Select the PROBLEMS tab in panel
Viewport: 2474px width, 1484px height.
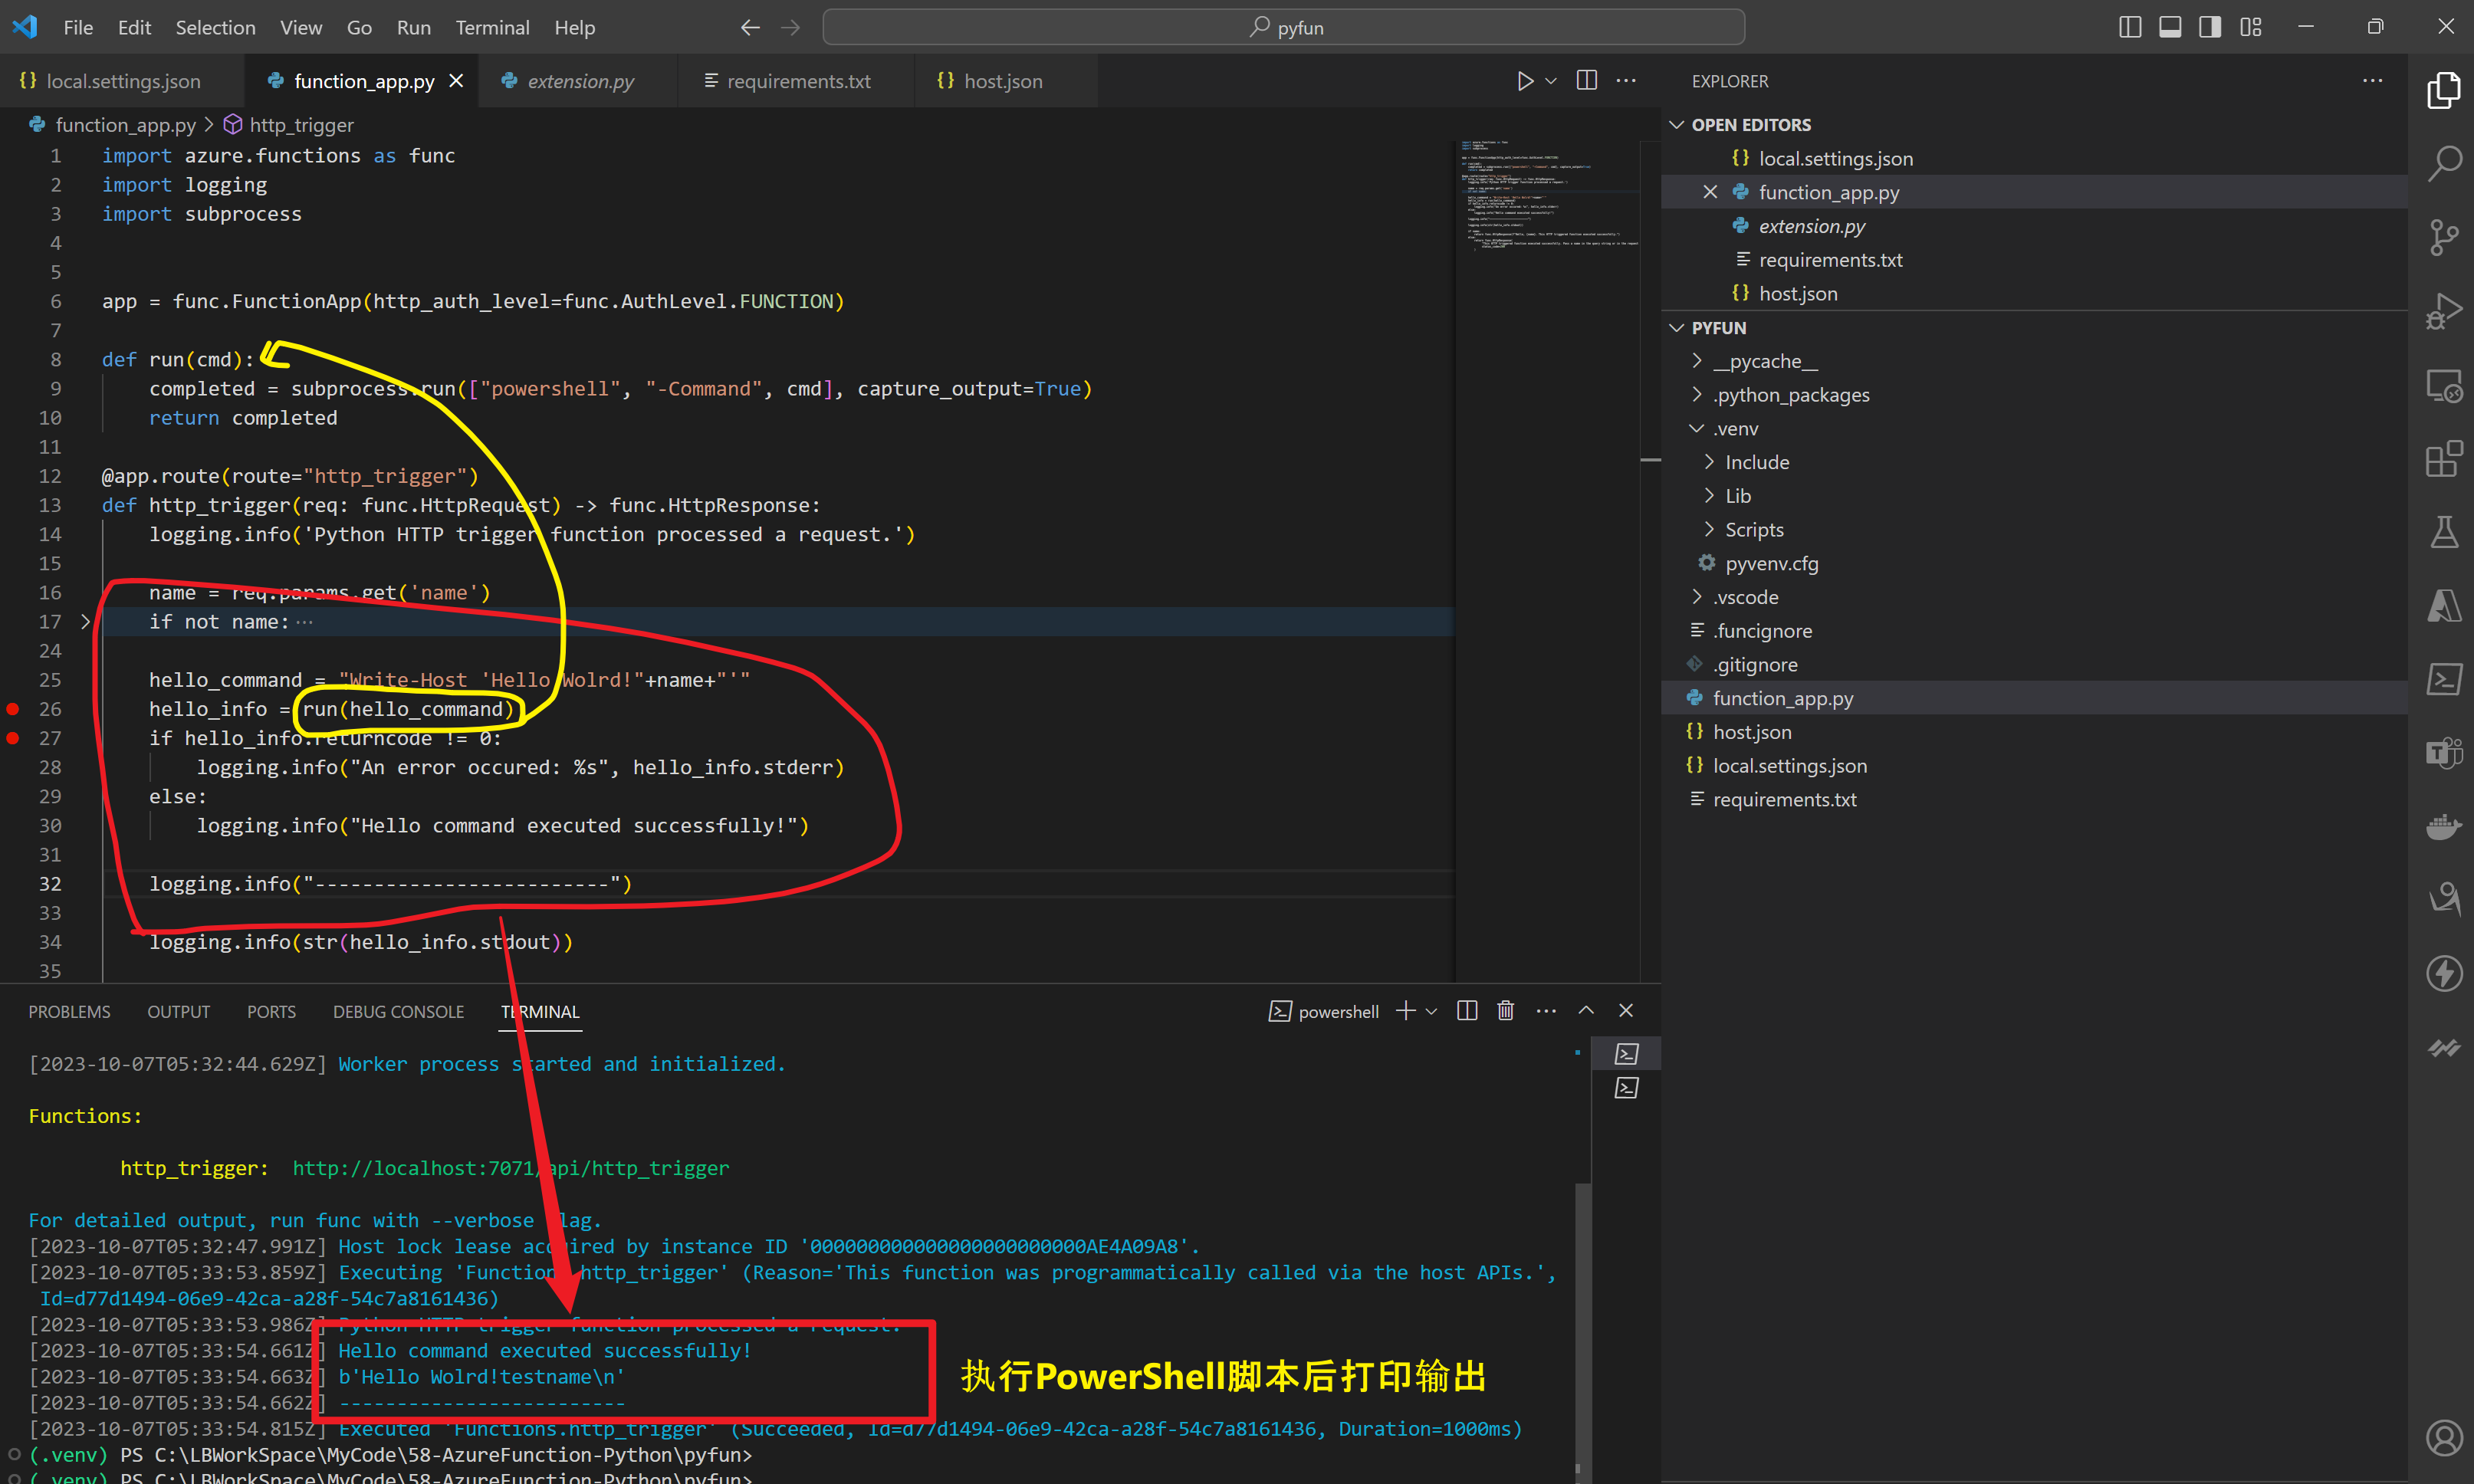point(69,1010)
